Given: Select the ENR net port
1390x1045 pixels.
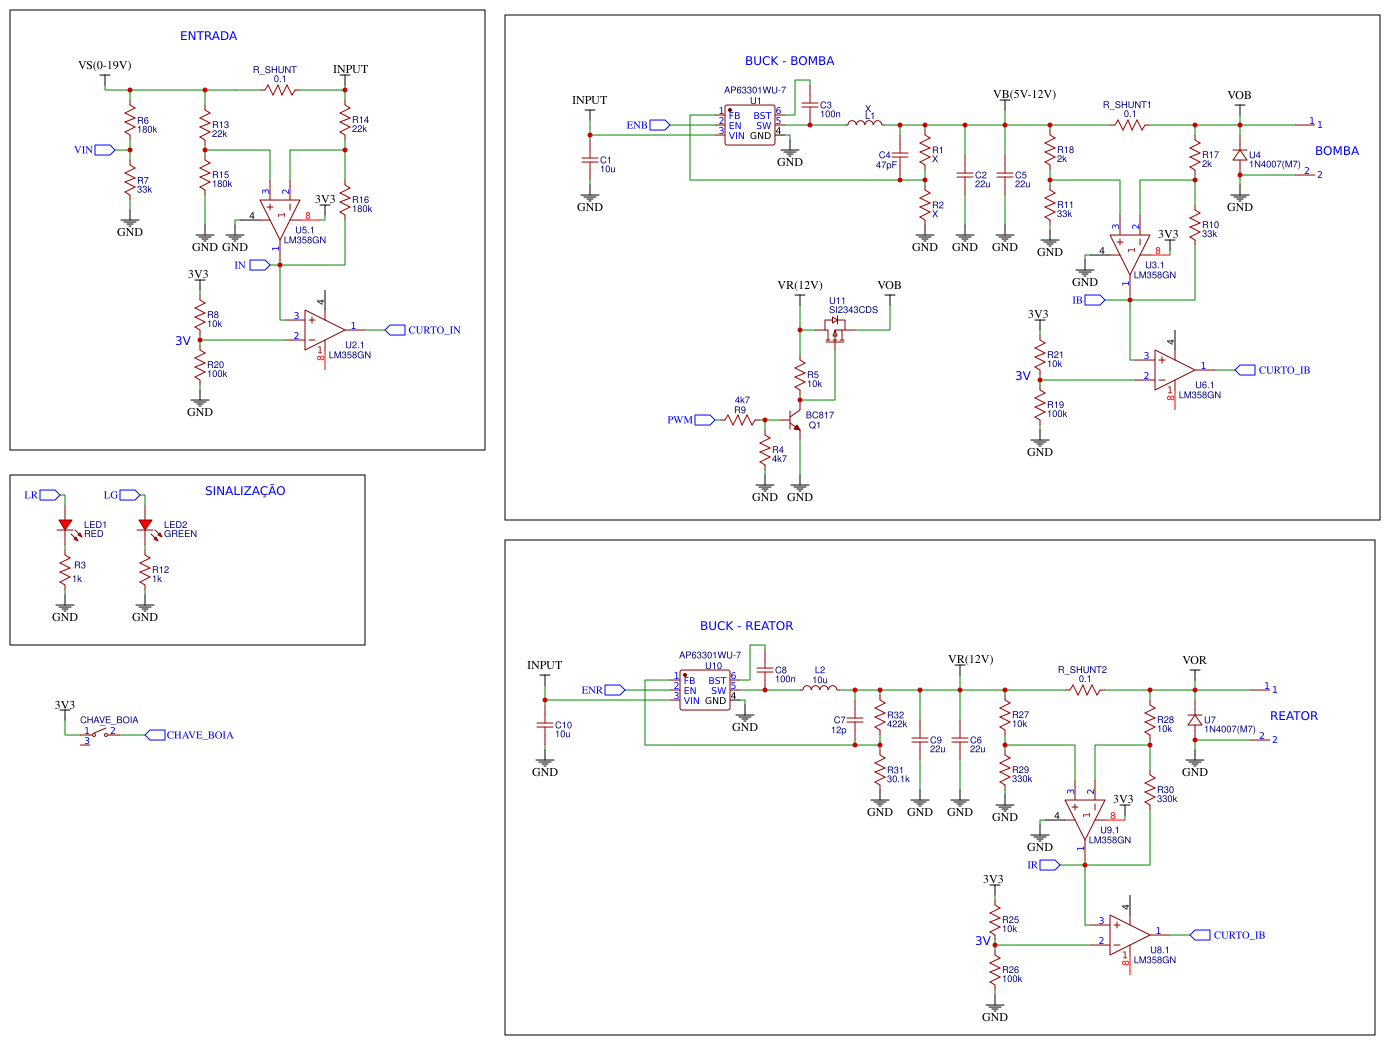Looking at the screenshot, I should (x=603, y=690).
